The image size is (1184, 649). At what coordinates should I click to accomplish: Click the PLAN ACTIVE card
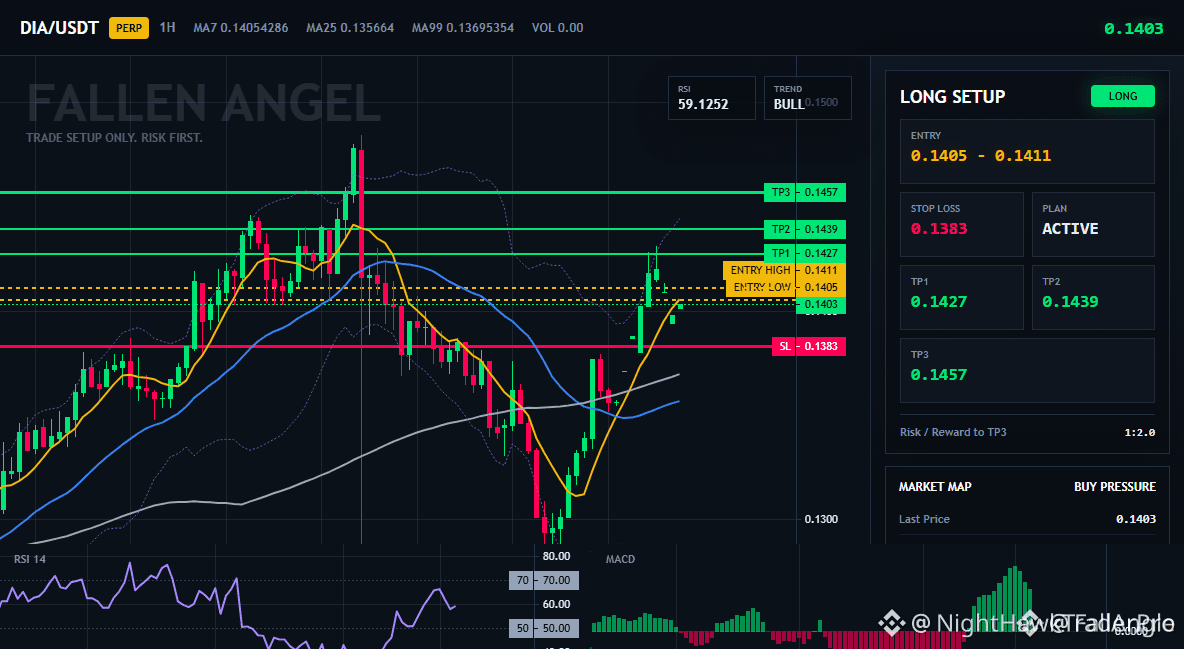click(x=1093, y=224)
